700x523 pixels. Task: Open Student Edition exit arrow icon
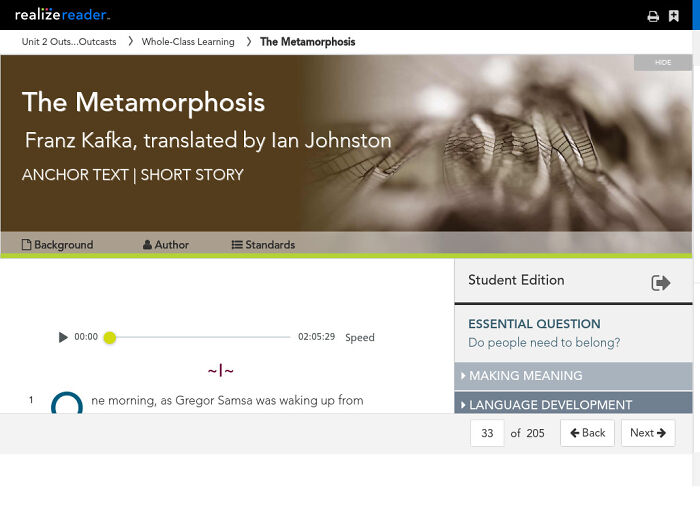[660, 283]
